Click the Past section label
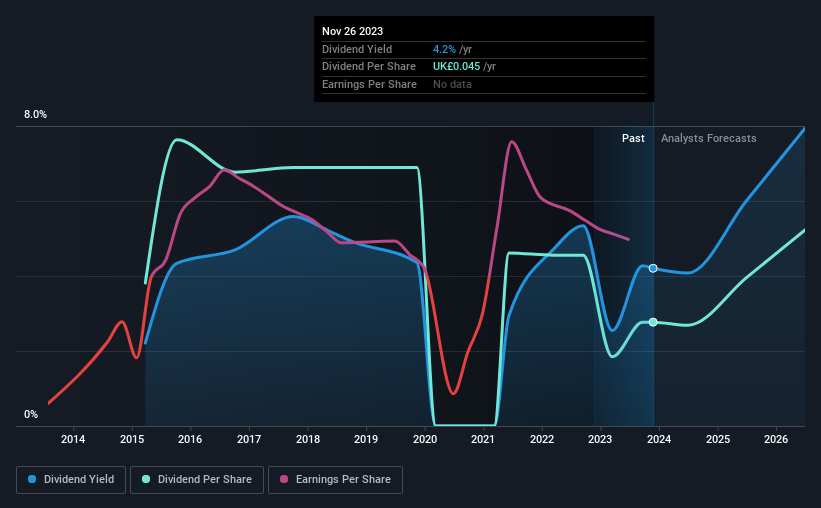 coord(633,138)
